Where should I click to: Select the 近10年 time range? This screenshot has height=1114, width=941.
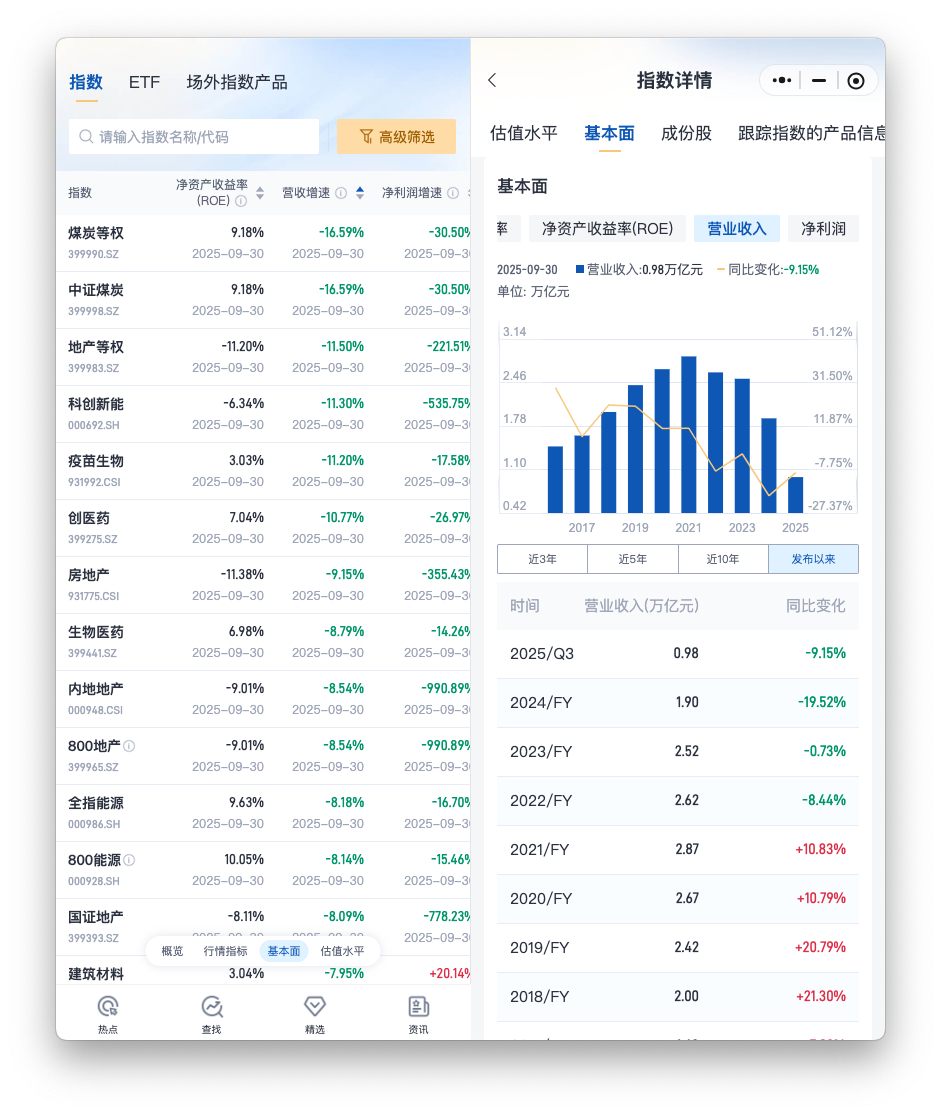click(x=723, y=559)
